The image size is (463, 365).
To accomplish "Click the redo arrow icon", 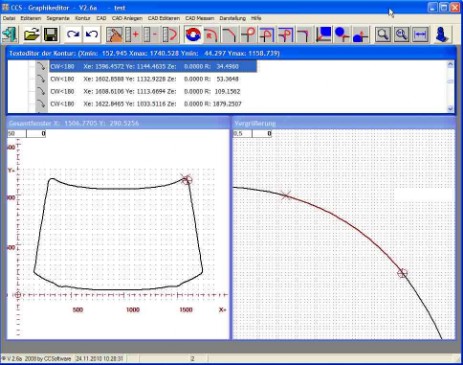I will 73,34.
